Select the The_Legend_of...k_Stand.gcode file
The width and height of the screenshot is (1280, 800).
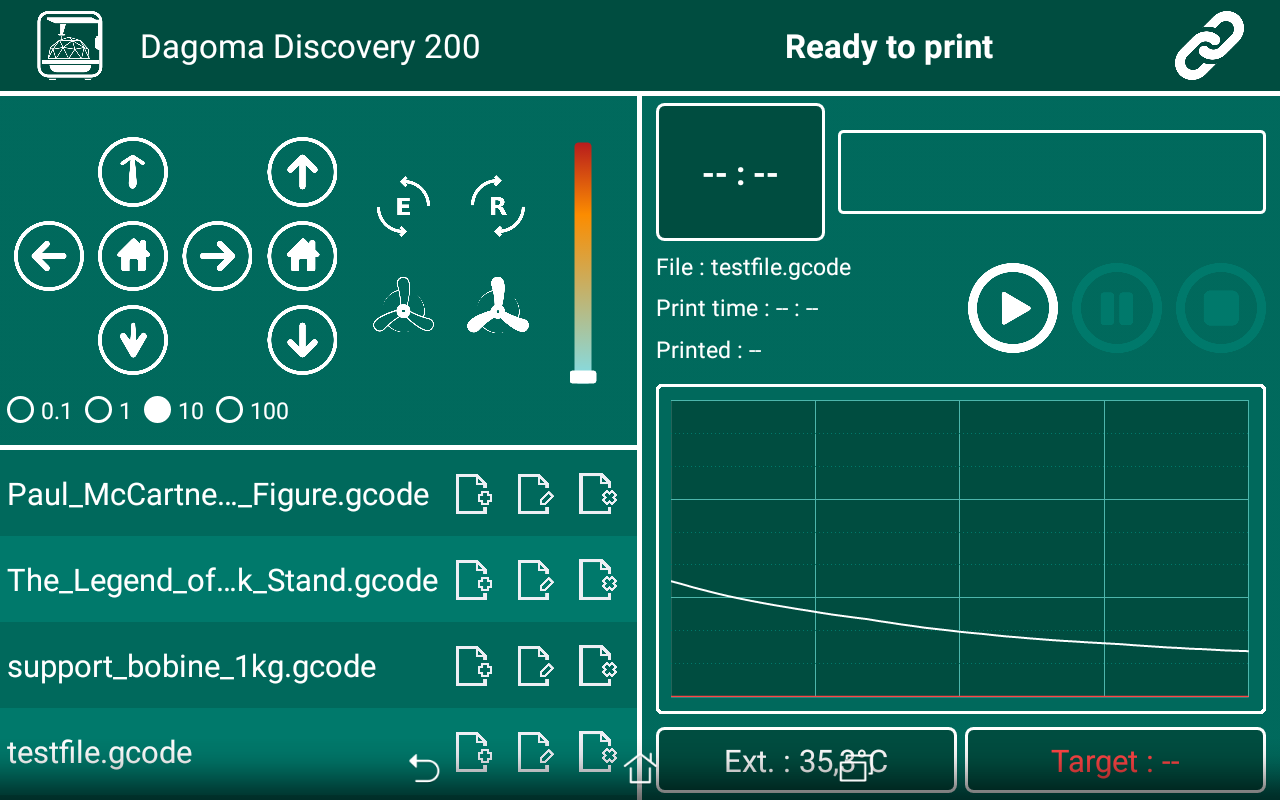[223, 581]
